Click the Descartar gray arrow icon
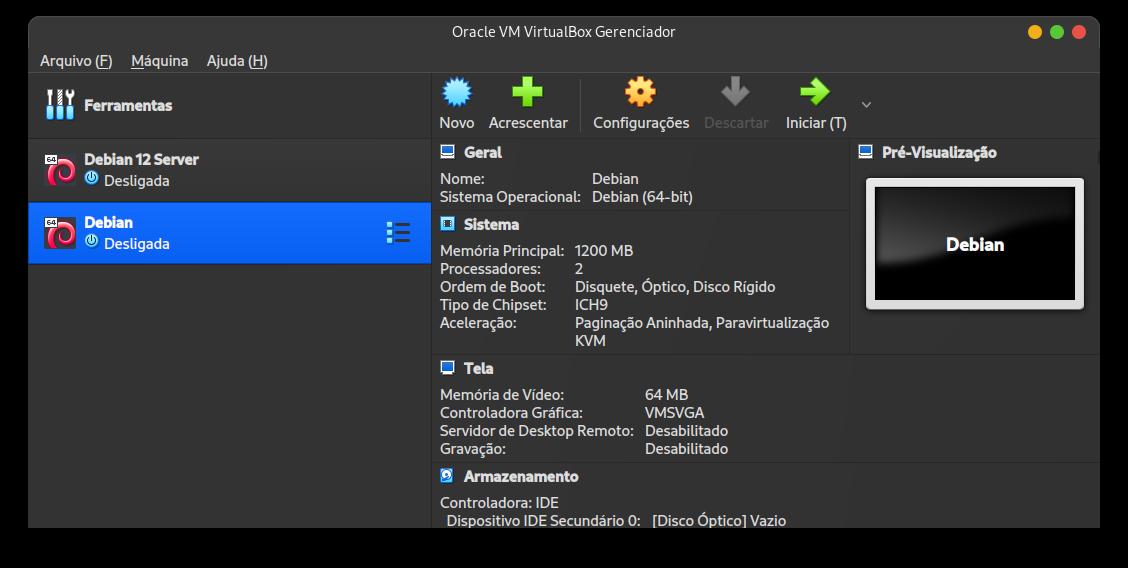The width and height of the screenshot is (1128, 568). [735, 92]
